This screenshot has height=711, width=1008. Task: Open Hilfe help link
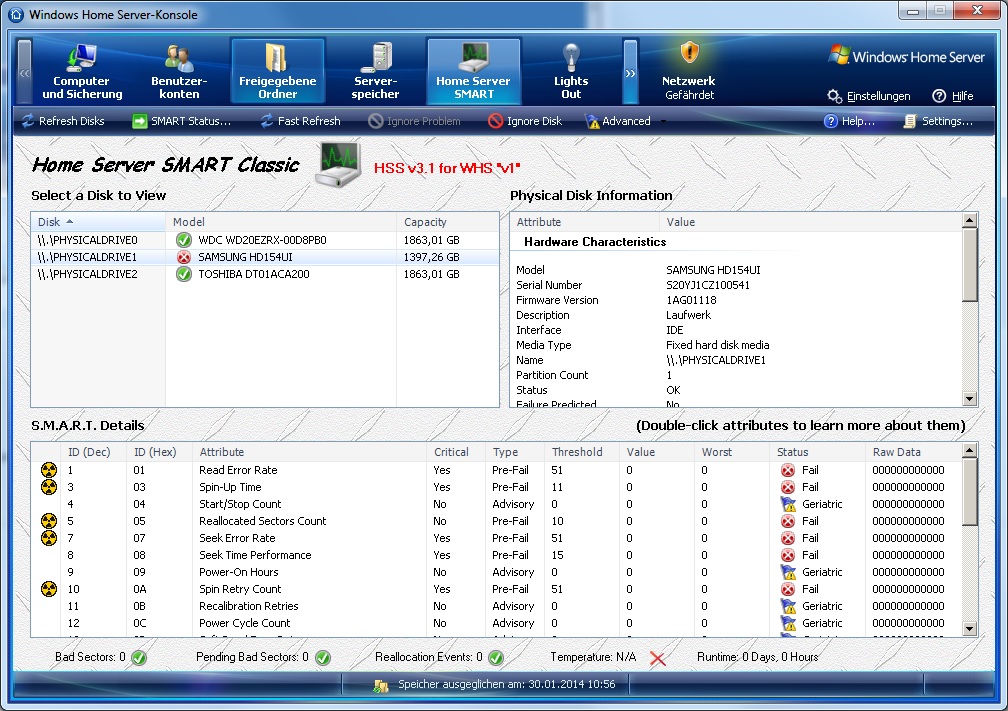pos(953,96)
